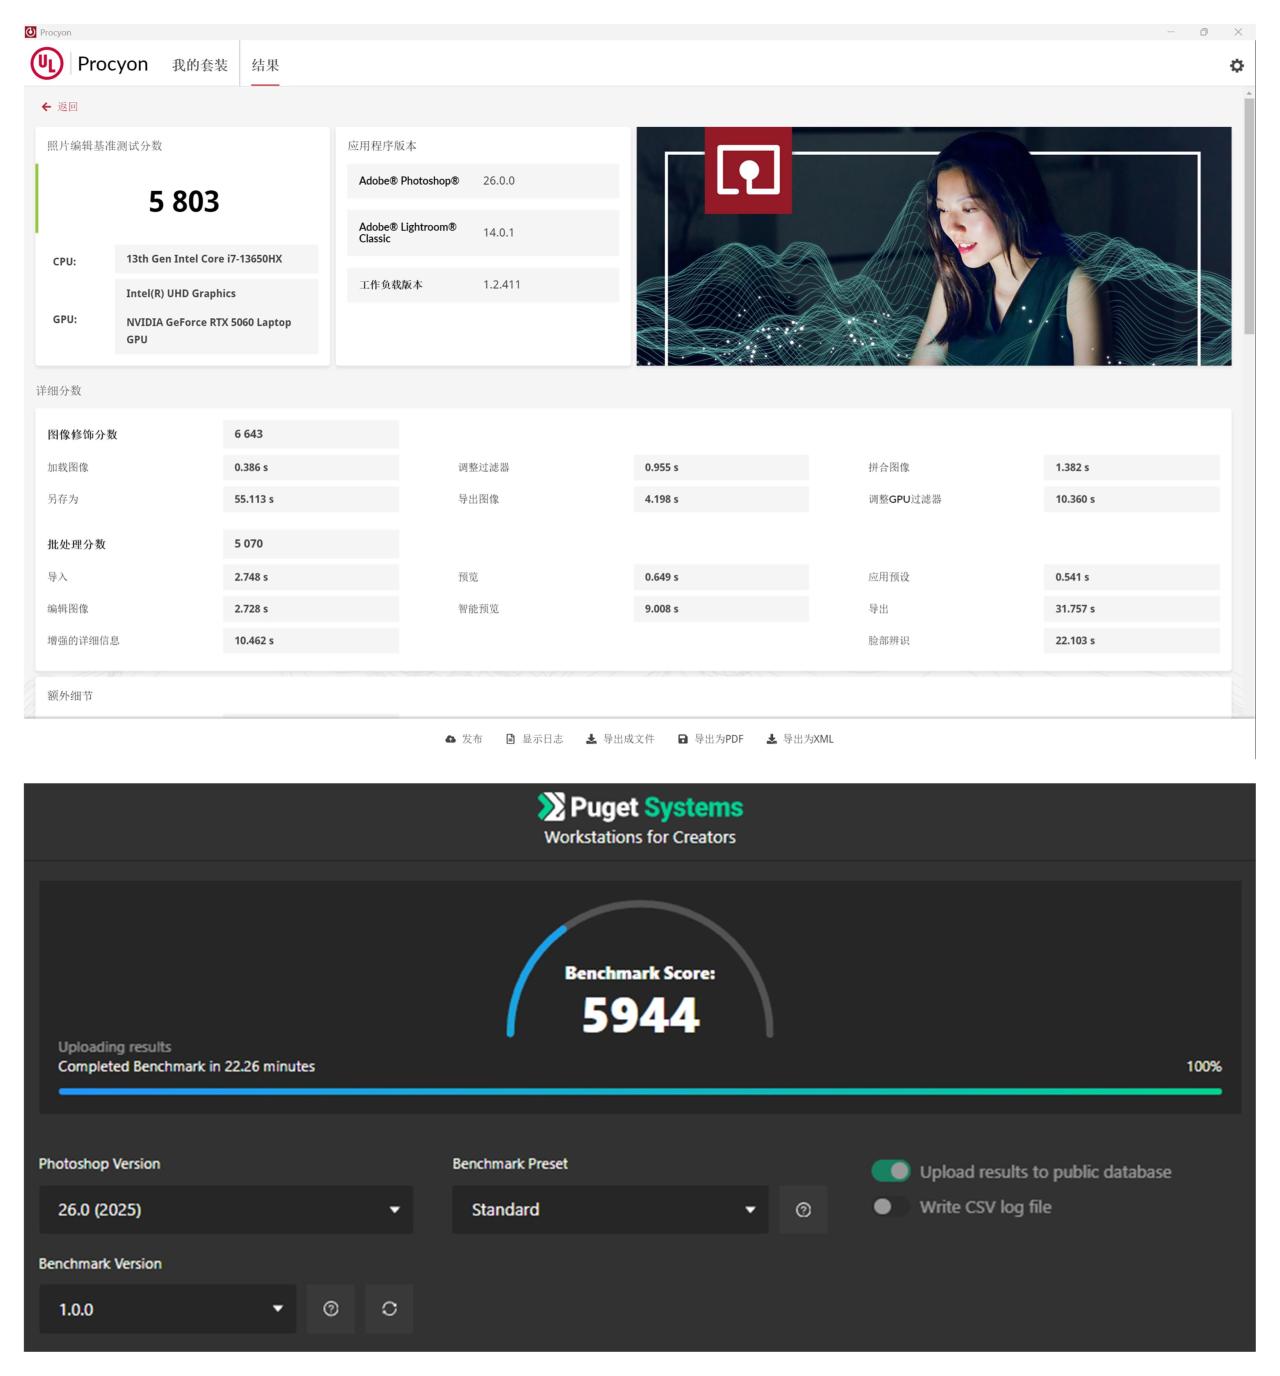Viewport: 1280px width, 1376px height.
Task: Click the red photo editing benchmark badge
Action: click(748, 170)
